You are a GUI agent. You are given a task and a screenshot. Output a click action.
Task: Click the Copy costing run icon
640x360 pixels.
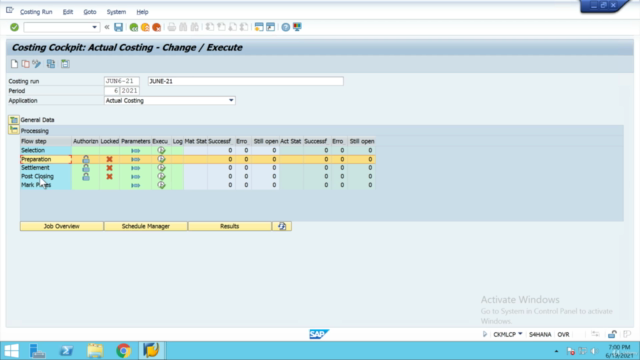[x=25, y=64]
